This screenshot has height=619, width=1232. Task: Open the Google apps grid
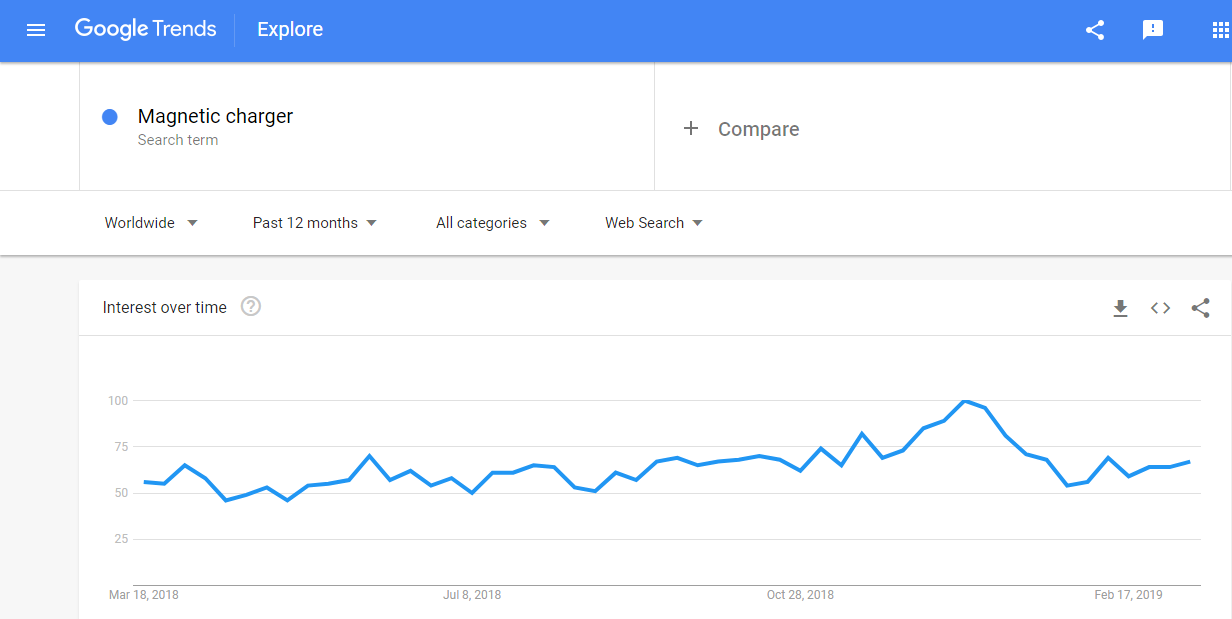pyautogui.click(x=1220, y=30)
